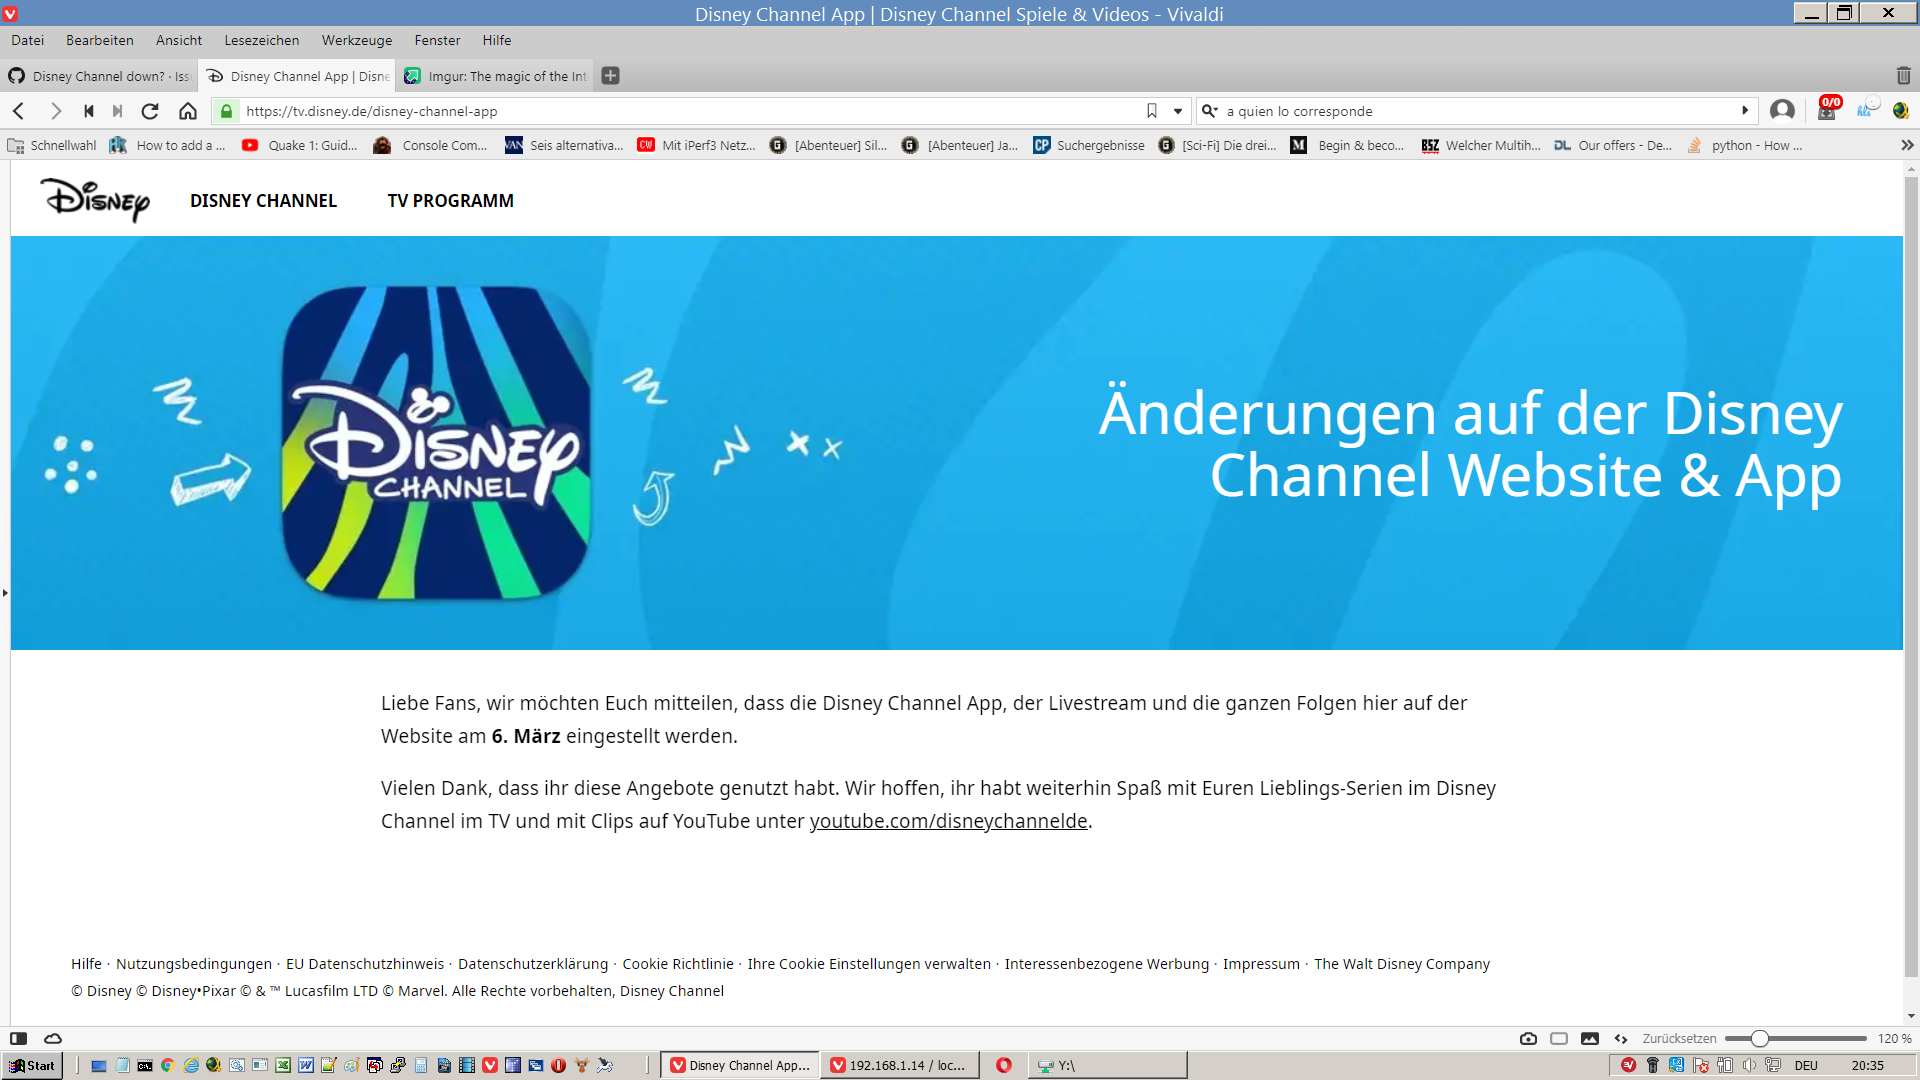This screenshot has height=1080, width=1920.
Task: Switch to 192.168.1.14 taskbar window
Action: pyautogui.click(x=899, y=1065)
